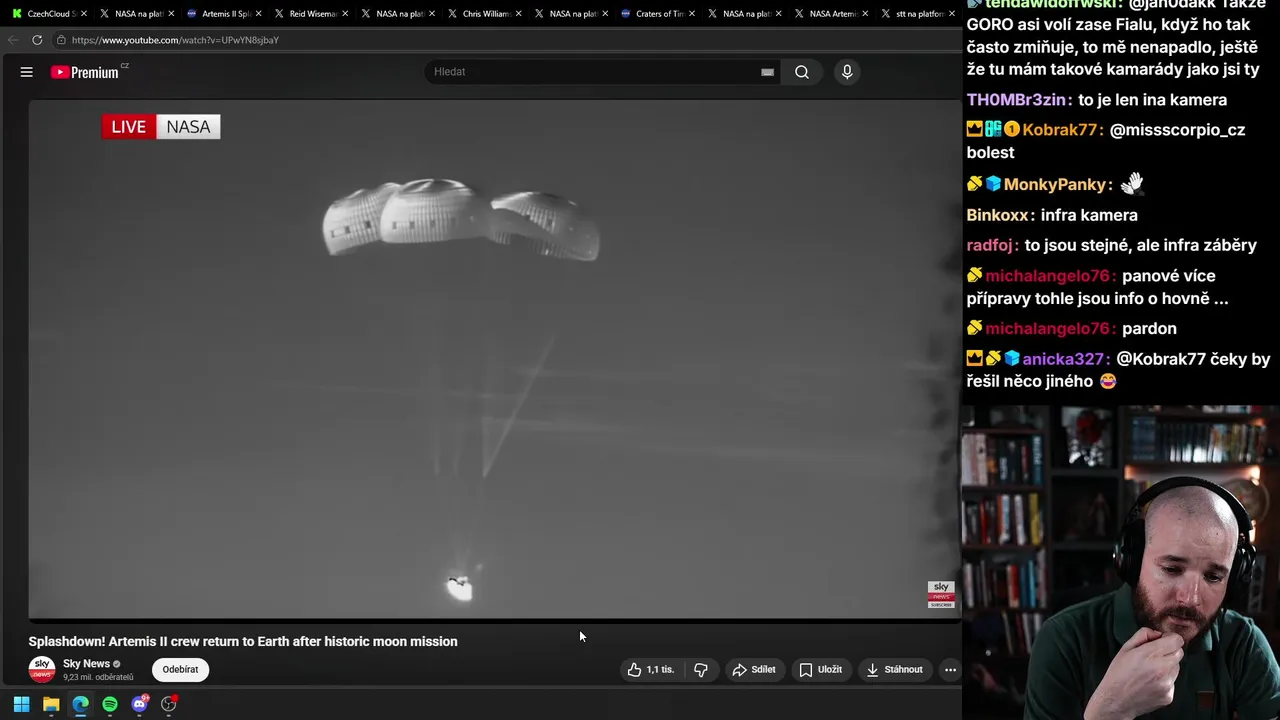The image size is (1280, 720).
Task: Open Spotify from the taskbar
Action: click(110, 704)
